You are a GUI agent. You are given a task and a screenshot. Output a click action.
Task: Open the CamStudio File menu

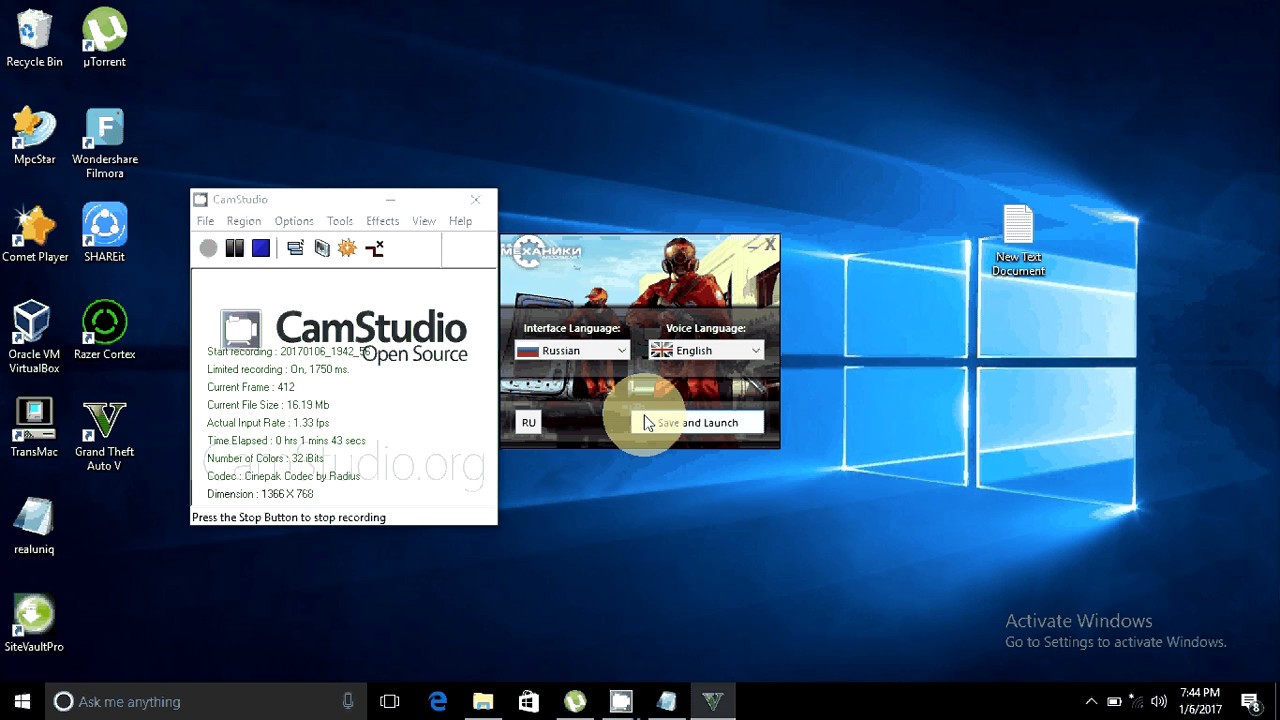[205, 221]
